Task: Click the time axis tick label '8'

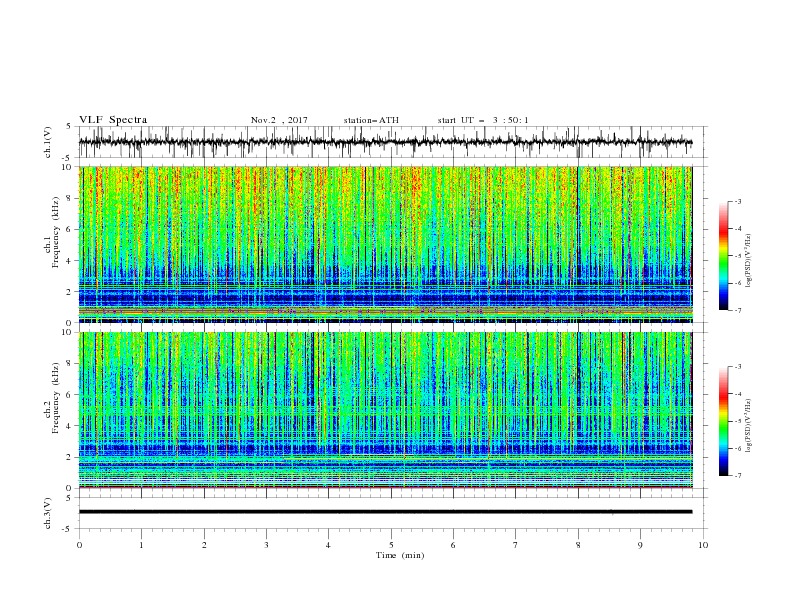Action: click(x=578, y=545)
